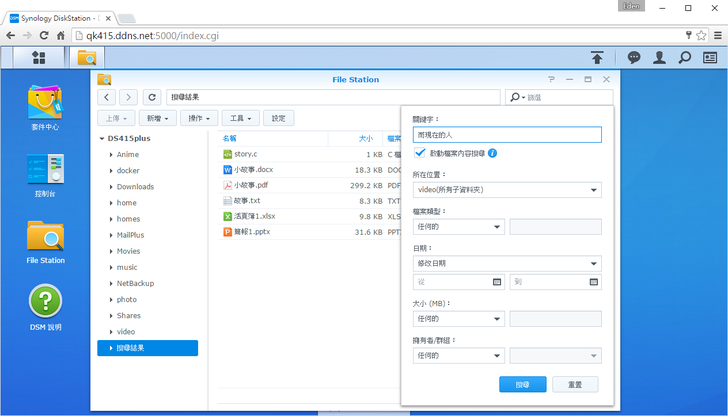Open the DSM main menu grid icon
The image size is (728, 416).
pos(38,58)
